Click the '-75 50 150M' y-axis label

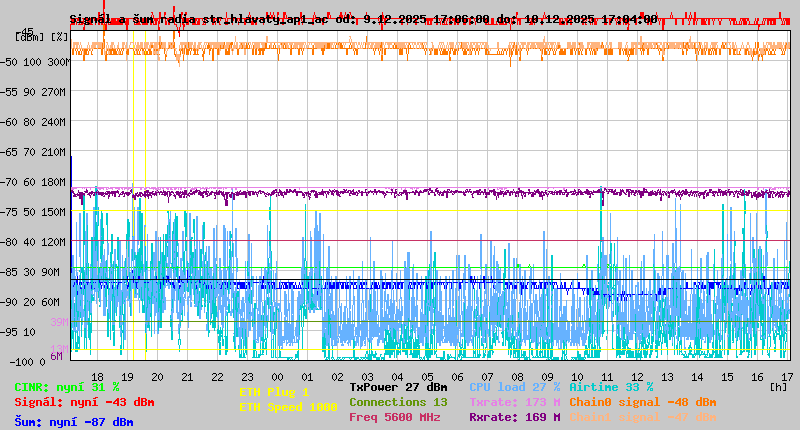click(33, 212)
